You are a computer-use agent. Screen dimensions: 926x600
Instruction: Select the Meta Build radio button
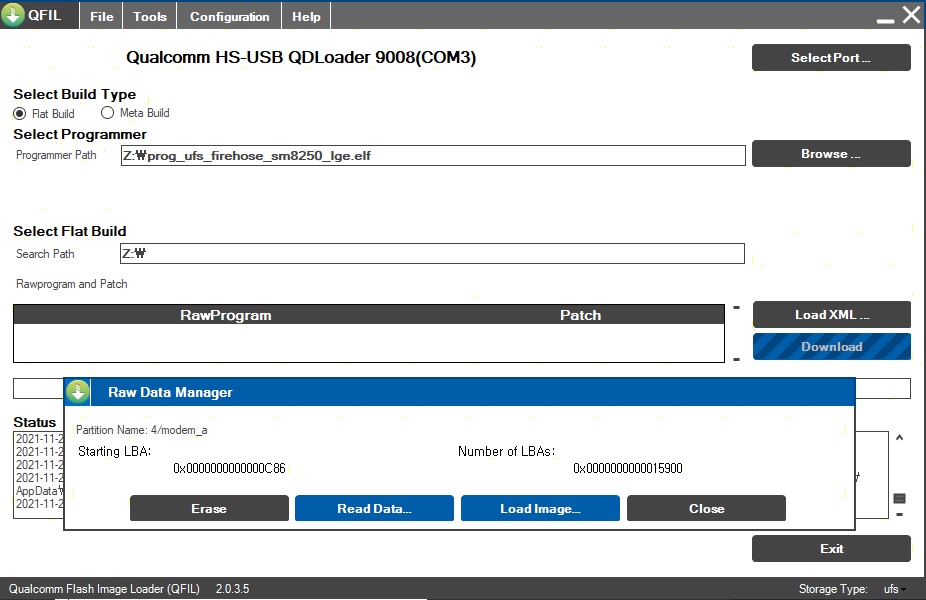[x=107, y=112]
